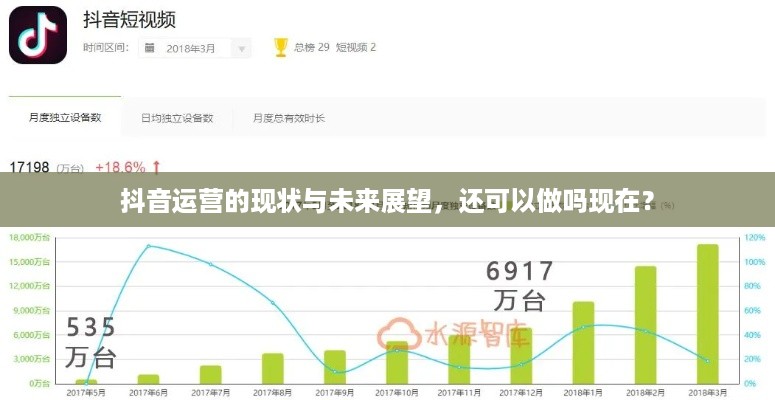Click the 2018年1月 line data point
Screen dimensions: 775x400
(x=583, y=327)
